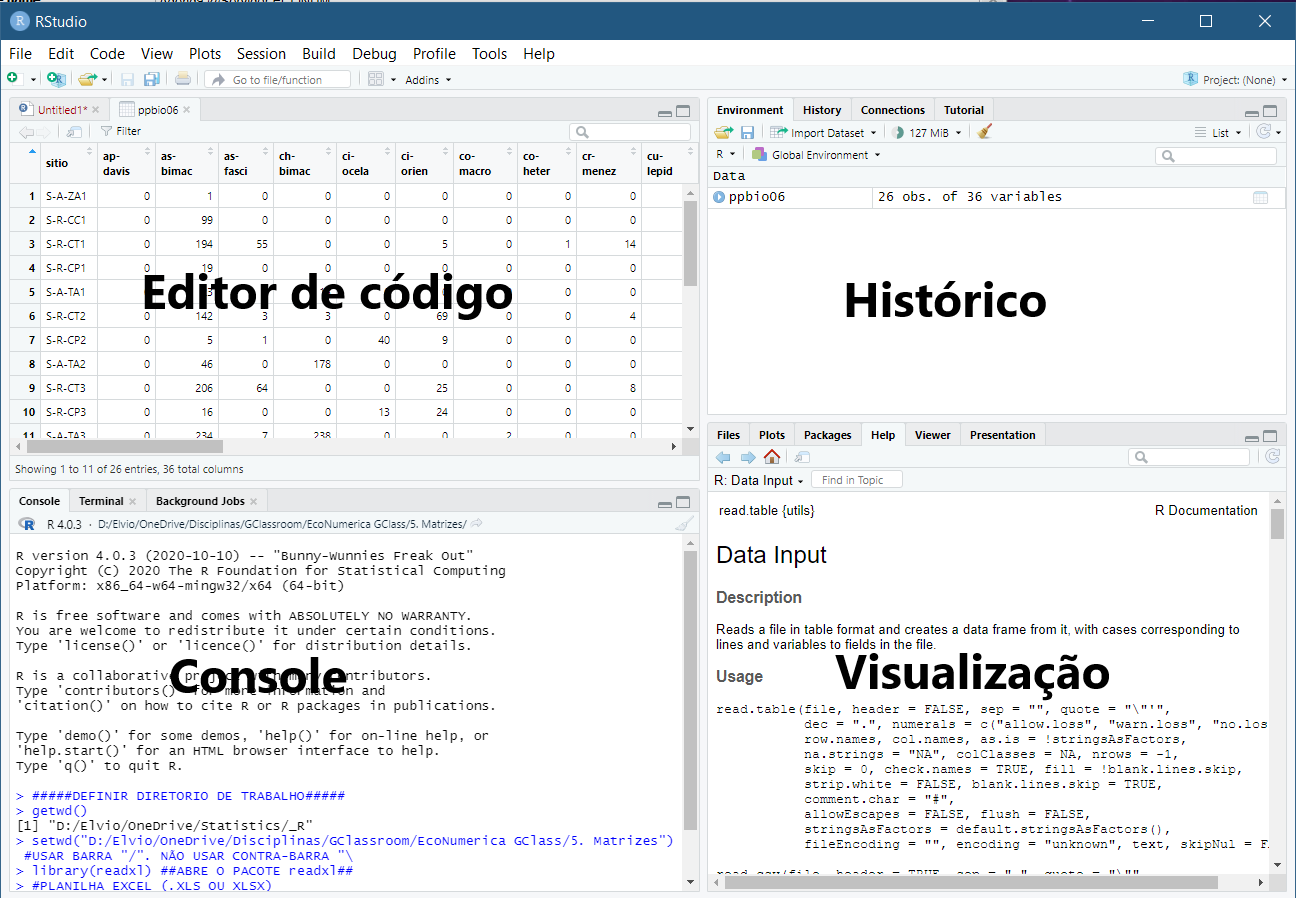1296x898 pixels.
Task: Expand the ppbio06 object in the Environment
Action: [x=720, y=196]
